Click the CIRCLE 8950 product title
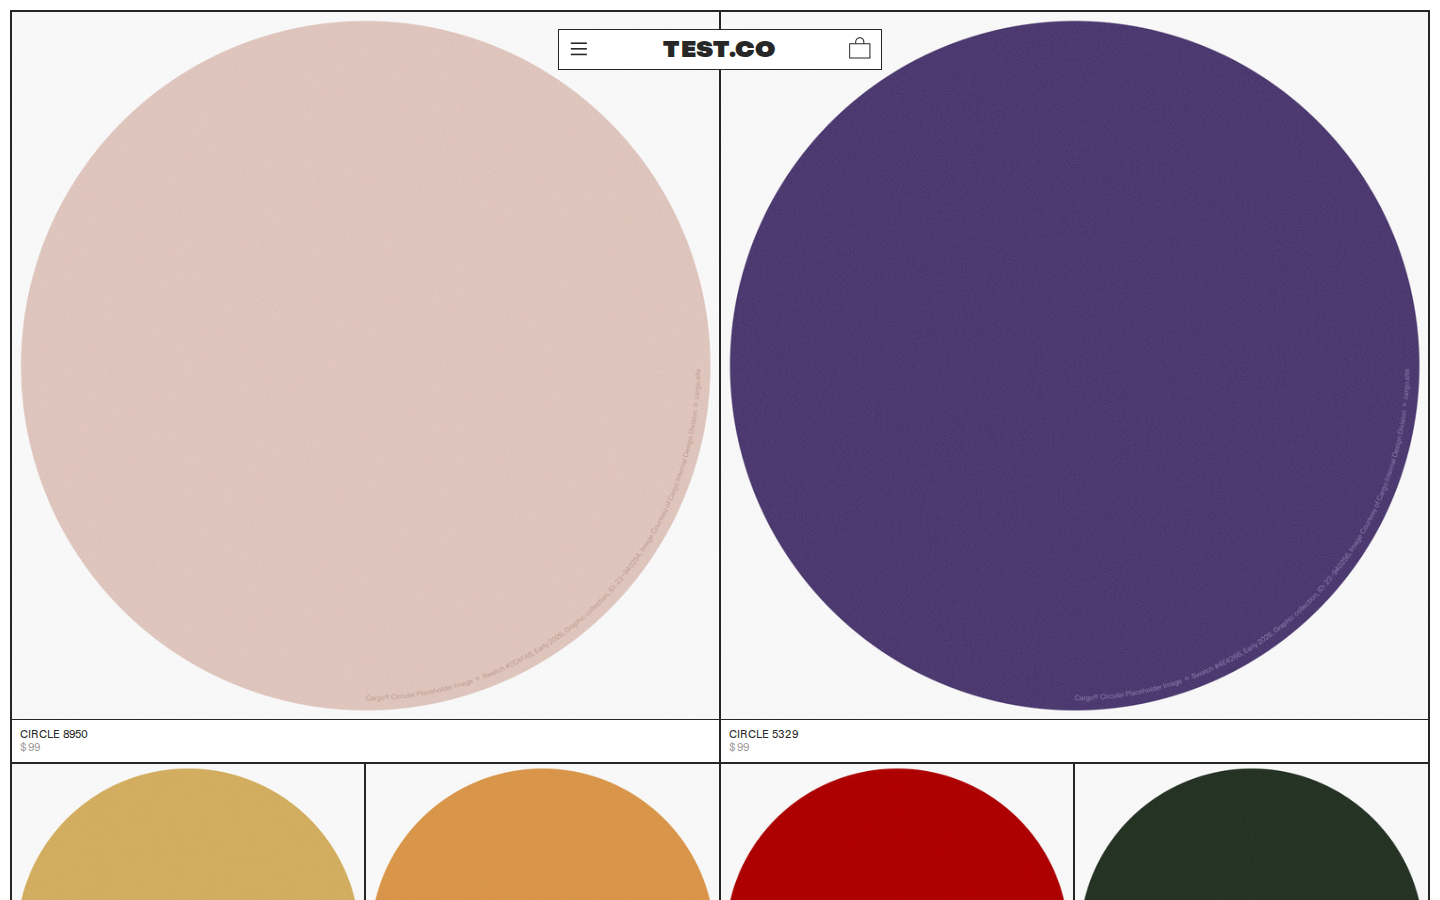The width and height of the screenshot is (1440, 900). coord(54,734)
